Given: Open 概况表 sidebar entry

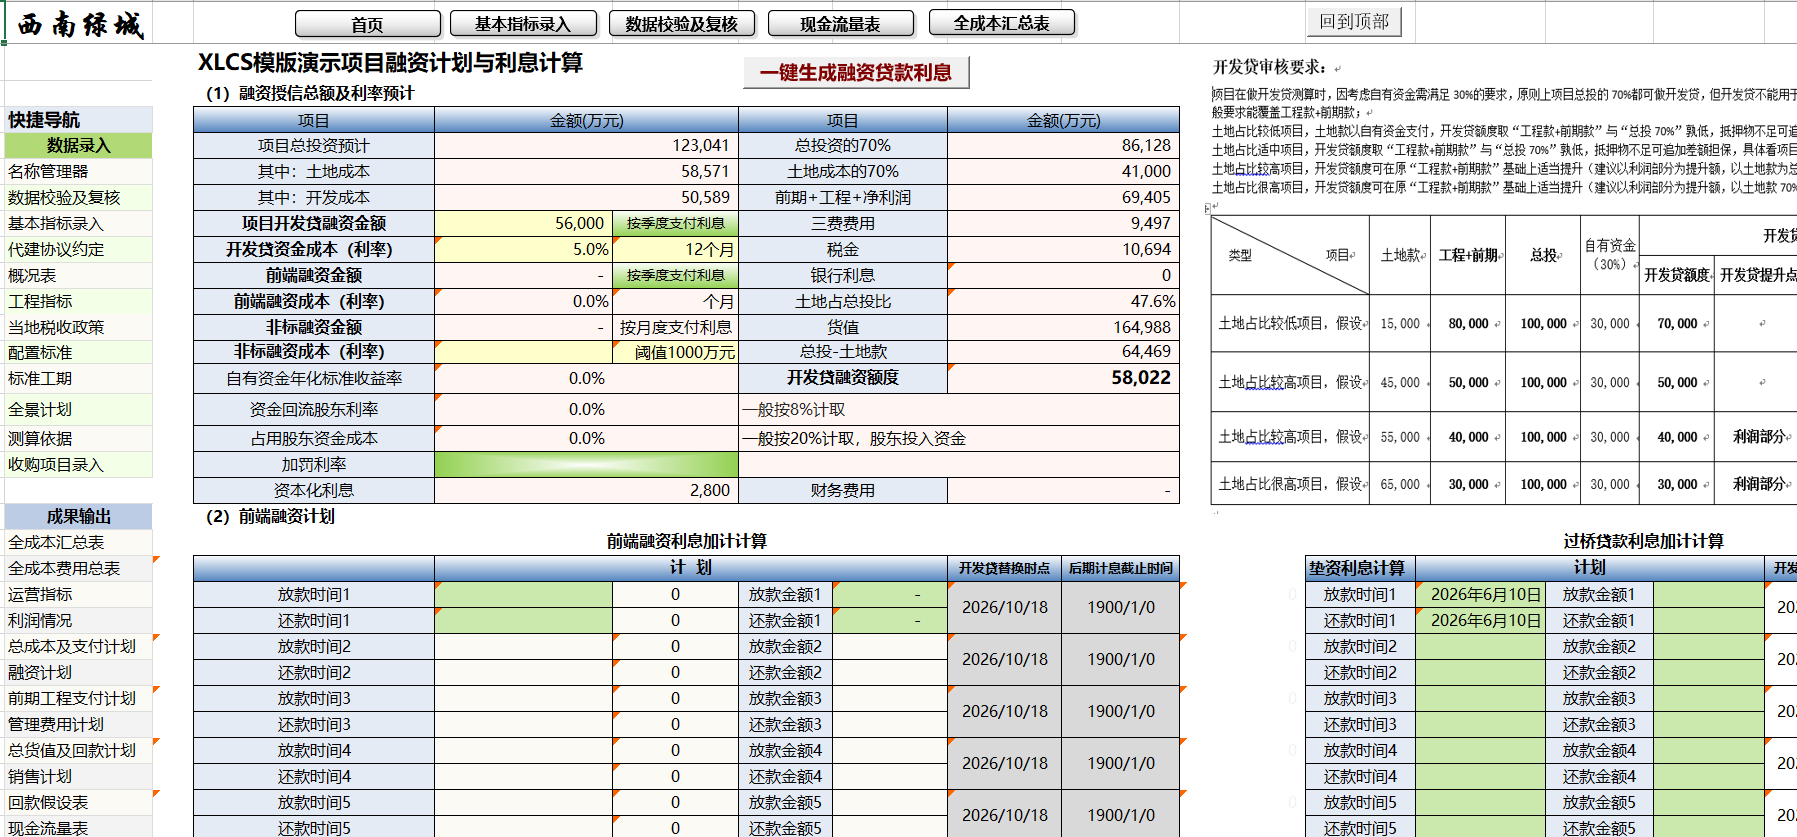Looking at the screenshot, I should point(78,275).
